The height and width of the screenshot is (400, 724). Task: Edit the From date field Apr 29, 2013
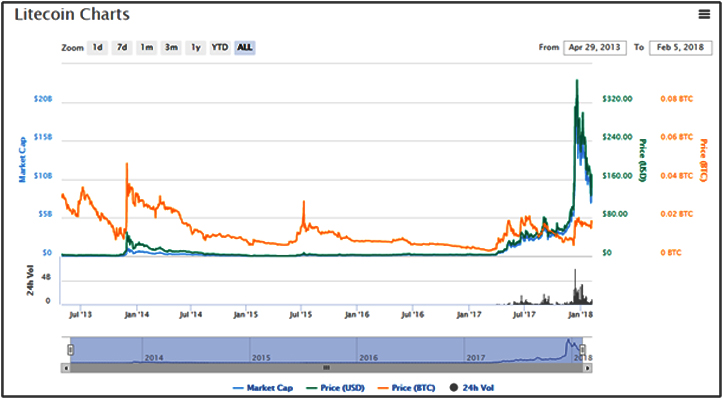coord(595,48)
